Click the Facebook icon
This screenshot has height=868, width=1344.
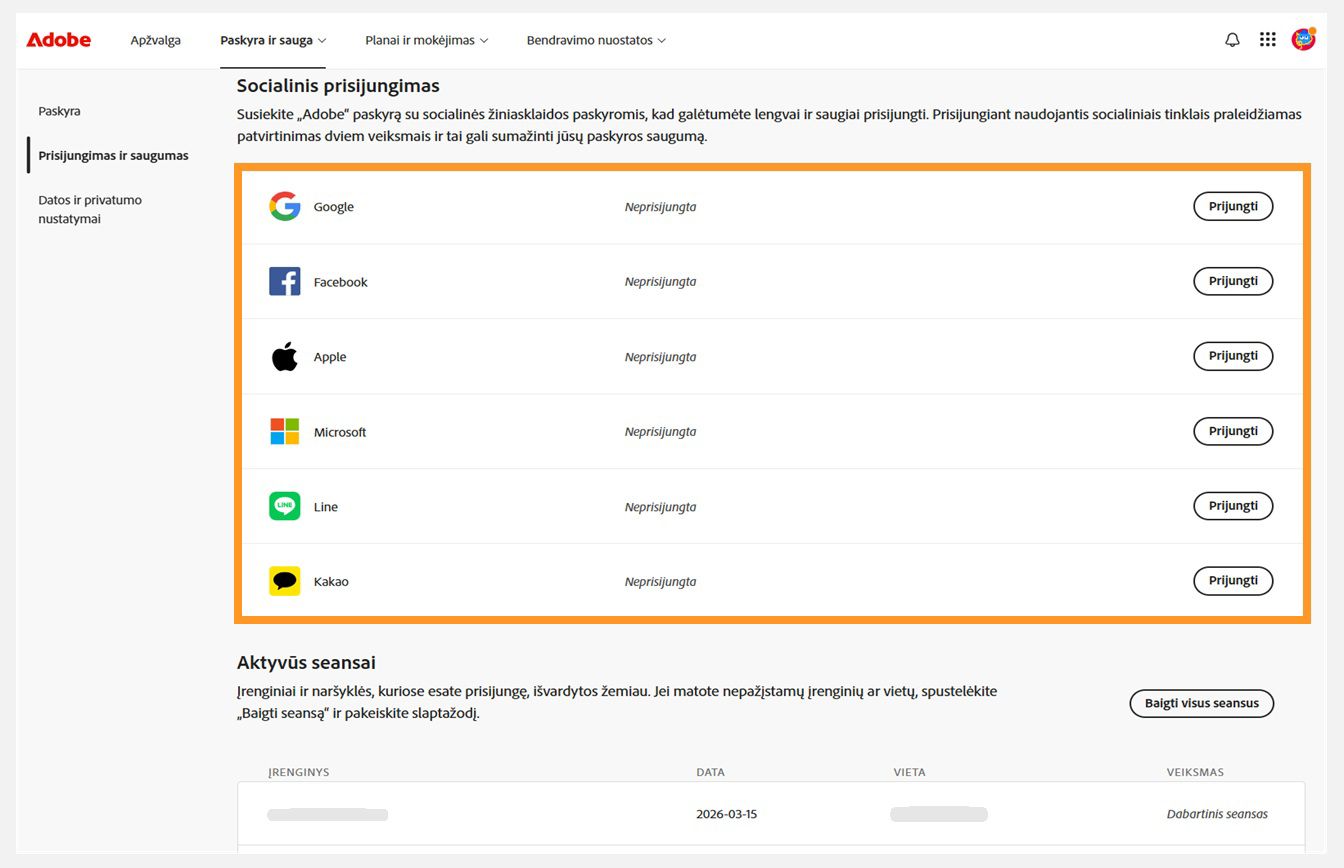click(x=284, y=281)
